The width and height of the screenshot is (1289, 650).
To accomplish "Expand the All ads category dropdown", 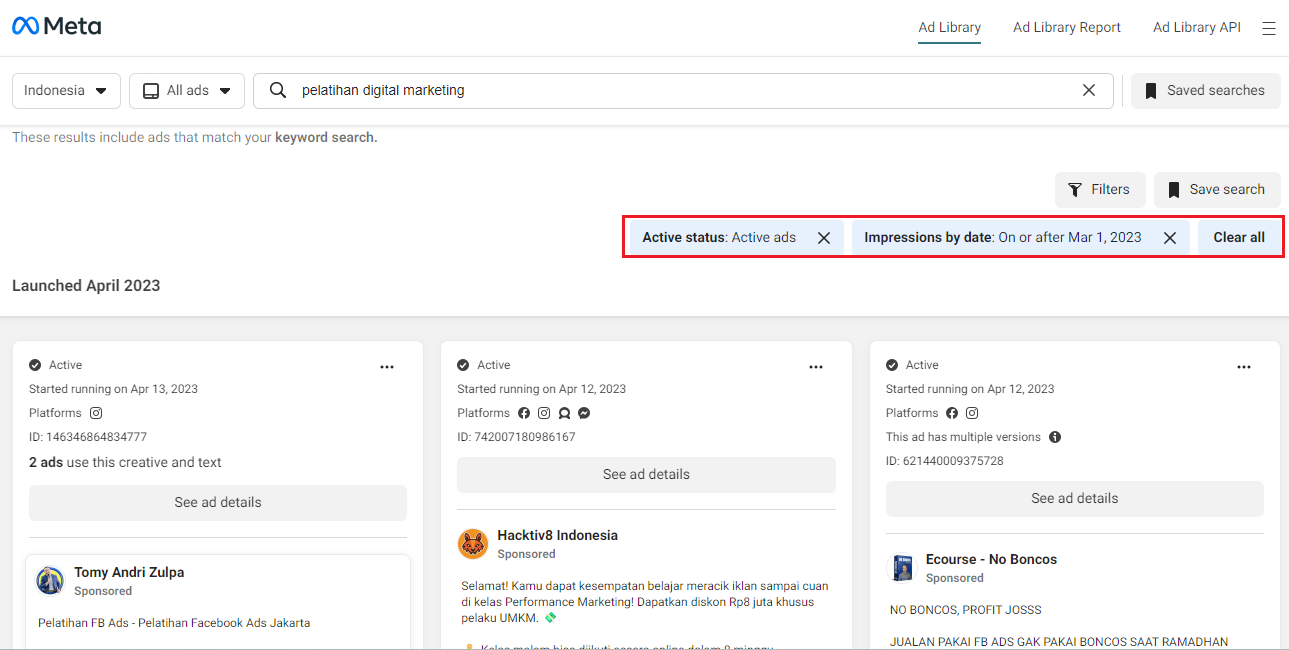I will [x=187, y=90].
